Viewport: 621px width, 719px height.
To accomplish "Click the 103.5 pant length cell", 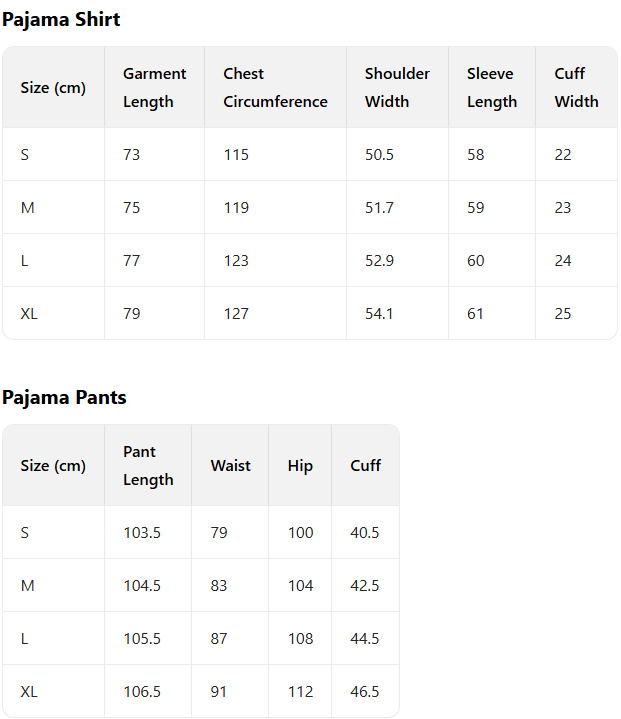I will tap(142, 532).
